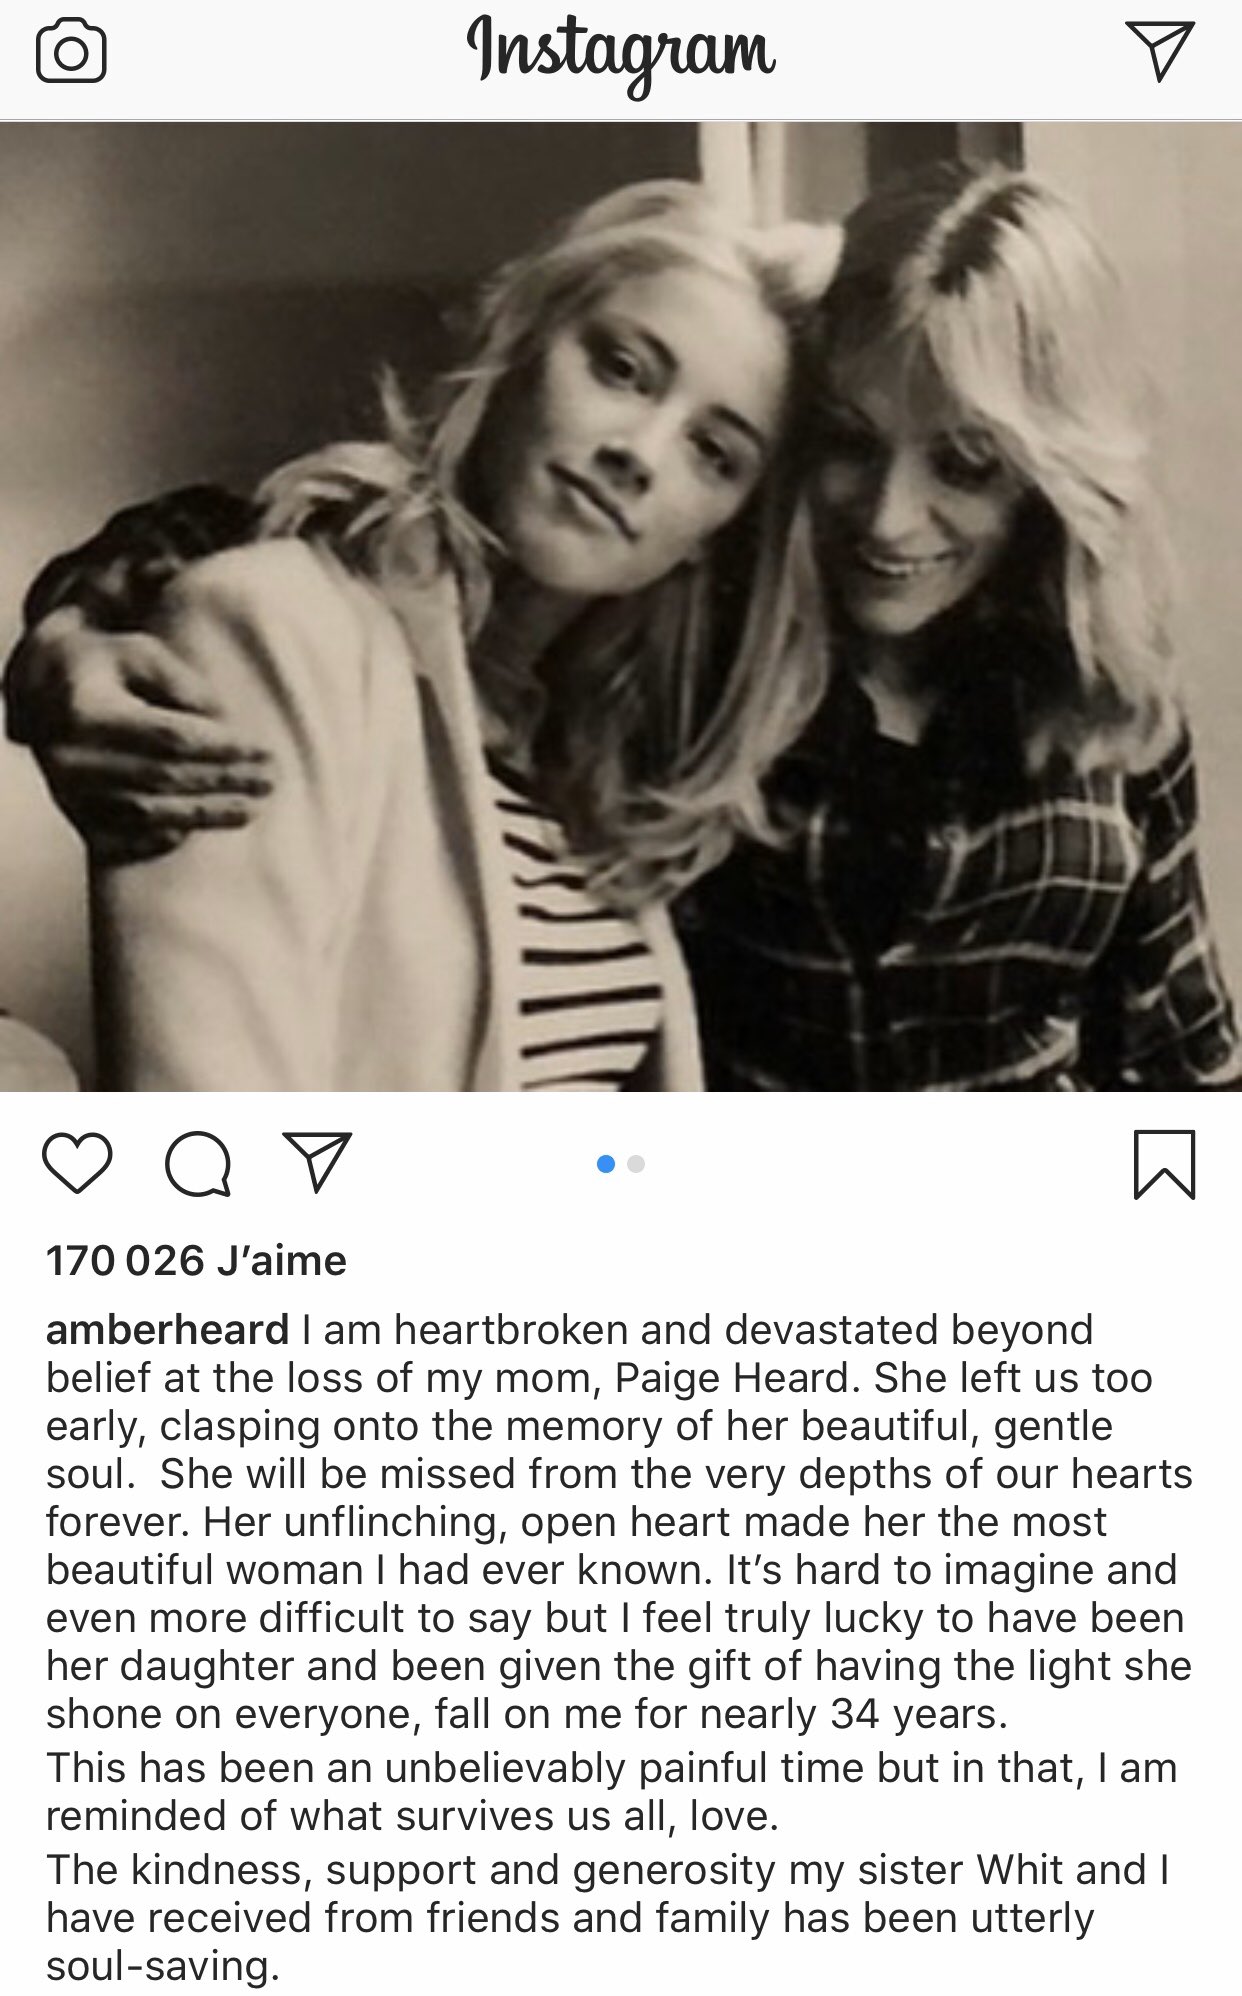Jump to the grey second carousel dot

636,1164
